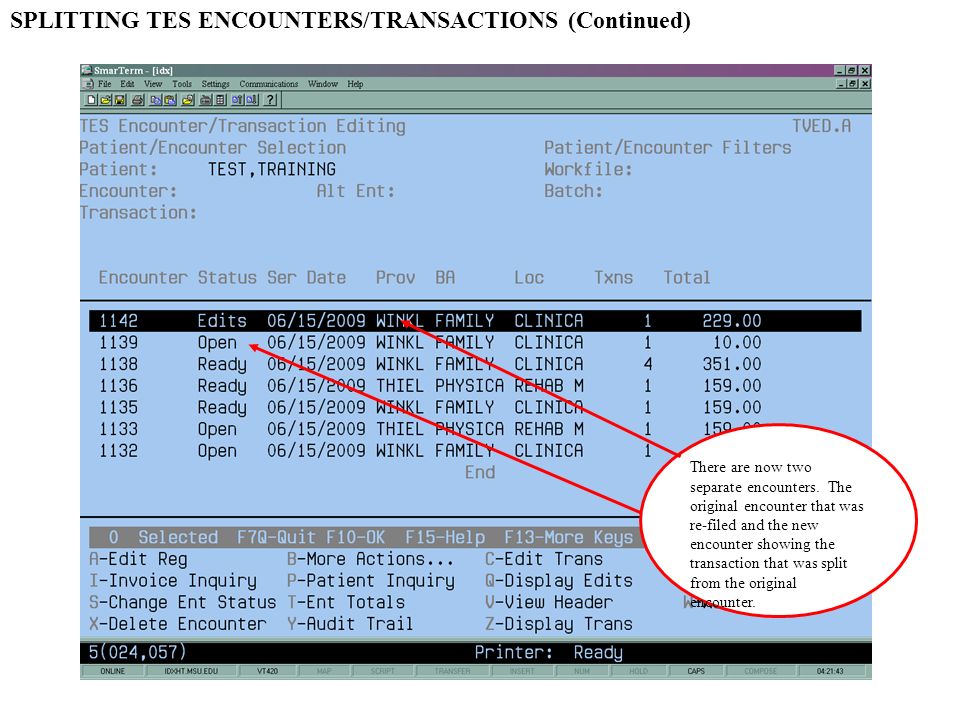Click the question mark Help toolbar icon
The width and height of the screenshot is (960, 720).
click(x=271, y=99)
